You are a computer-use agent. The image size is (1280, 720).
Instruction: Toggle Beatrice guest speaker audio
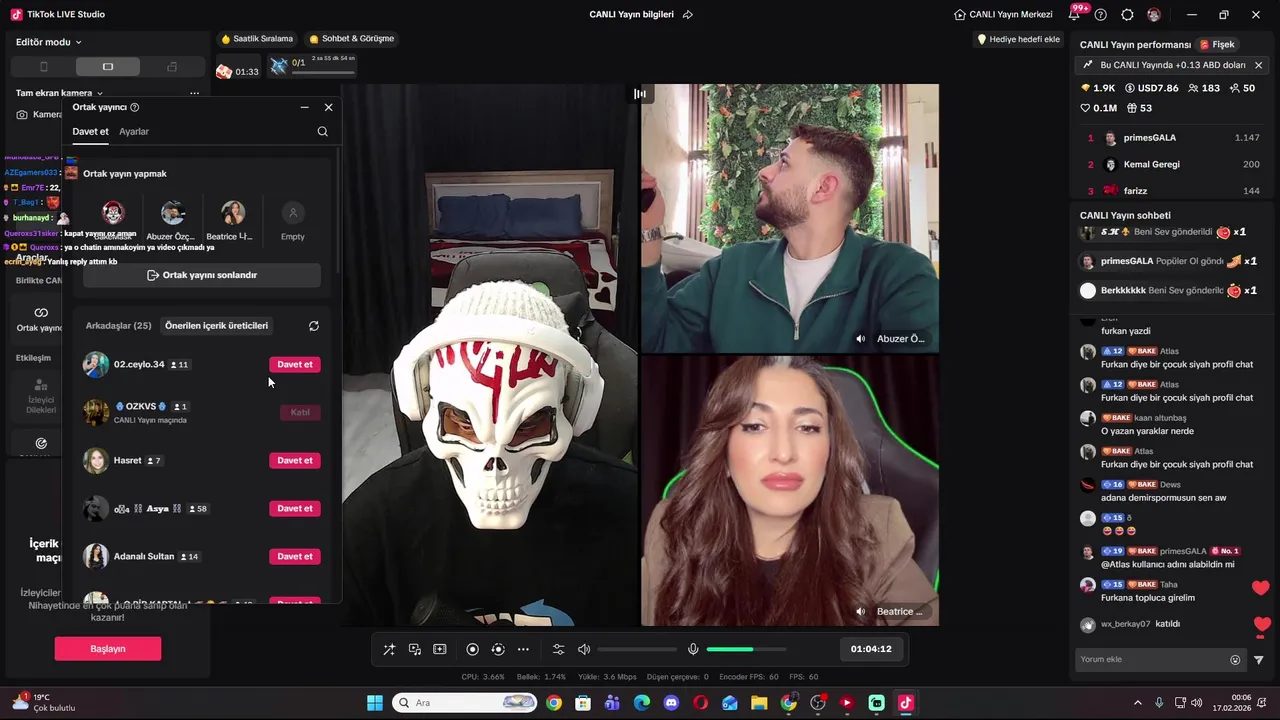point(860,611)
